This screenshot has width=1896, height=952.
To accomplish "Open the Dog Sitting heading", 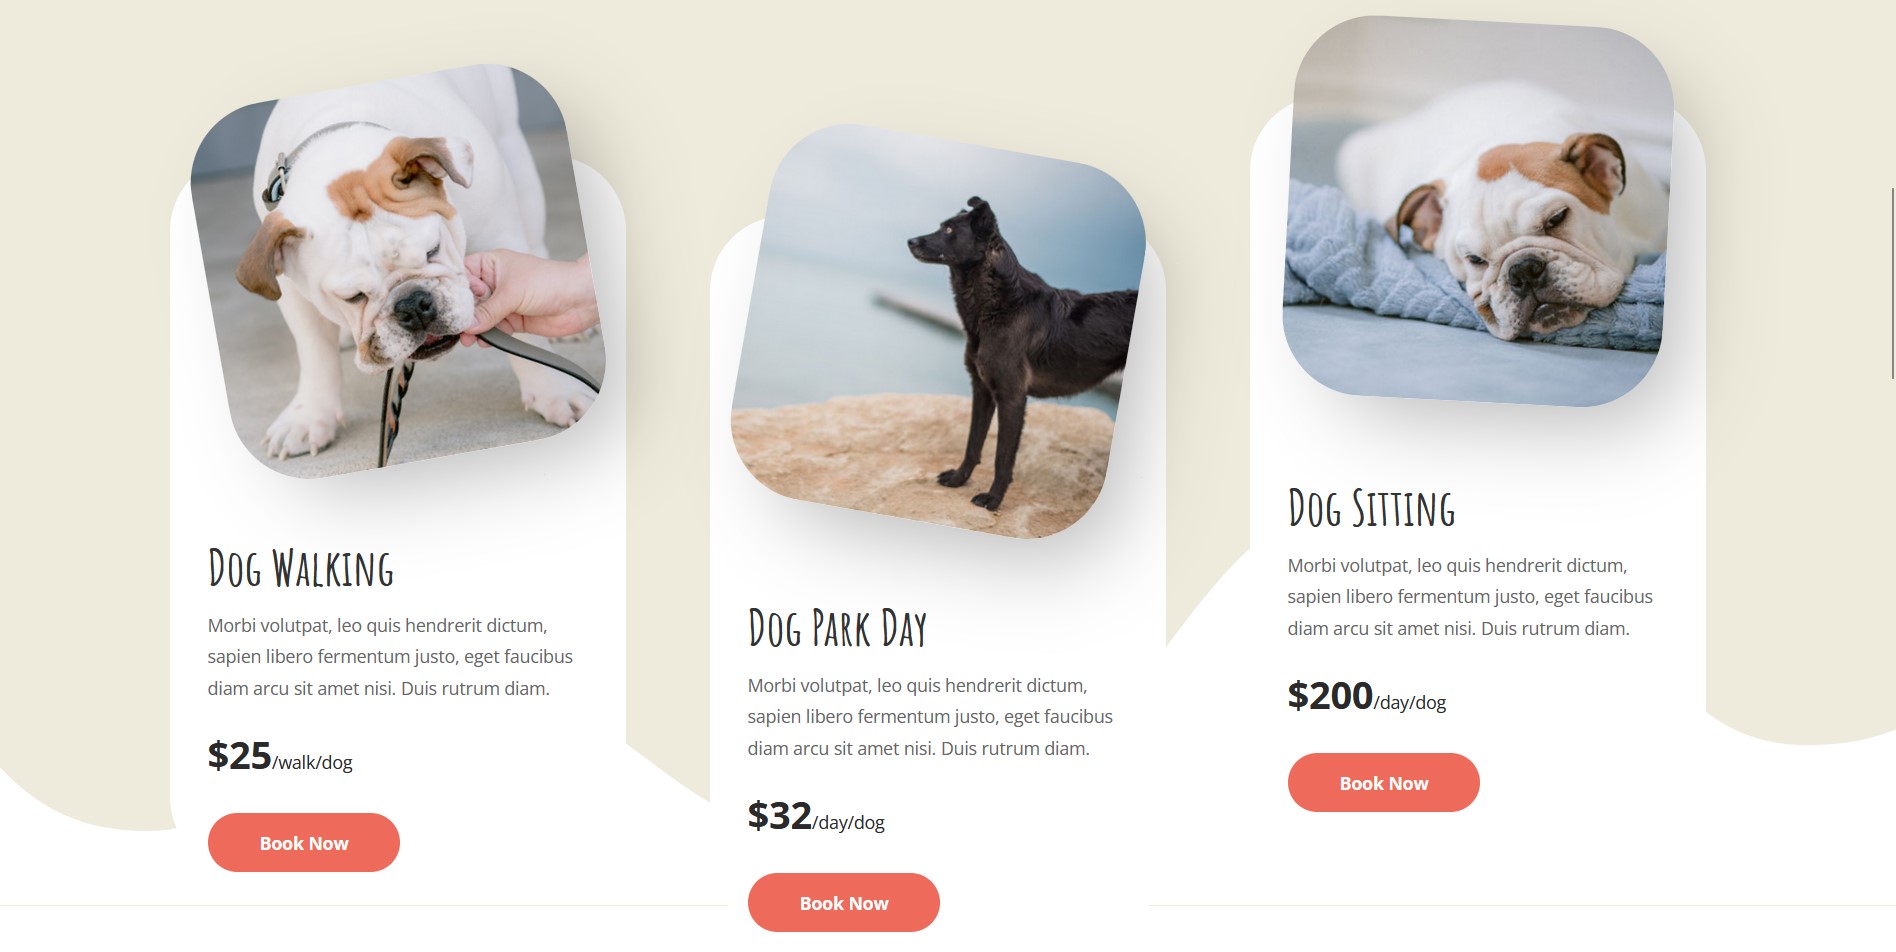I will (1372, 508).
